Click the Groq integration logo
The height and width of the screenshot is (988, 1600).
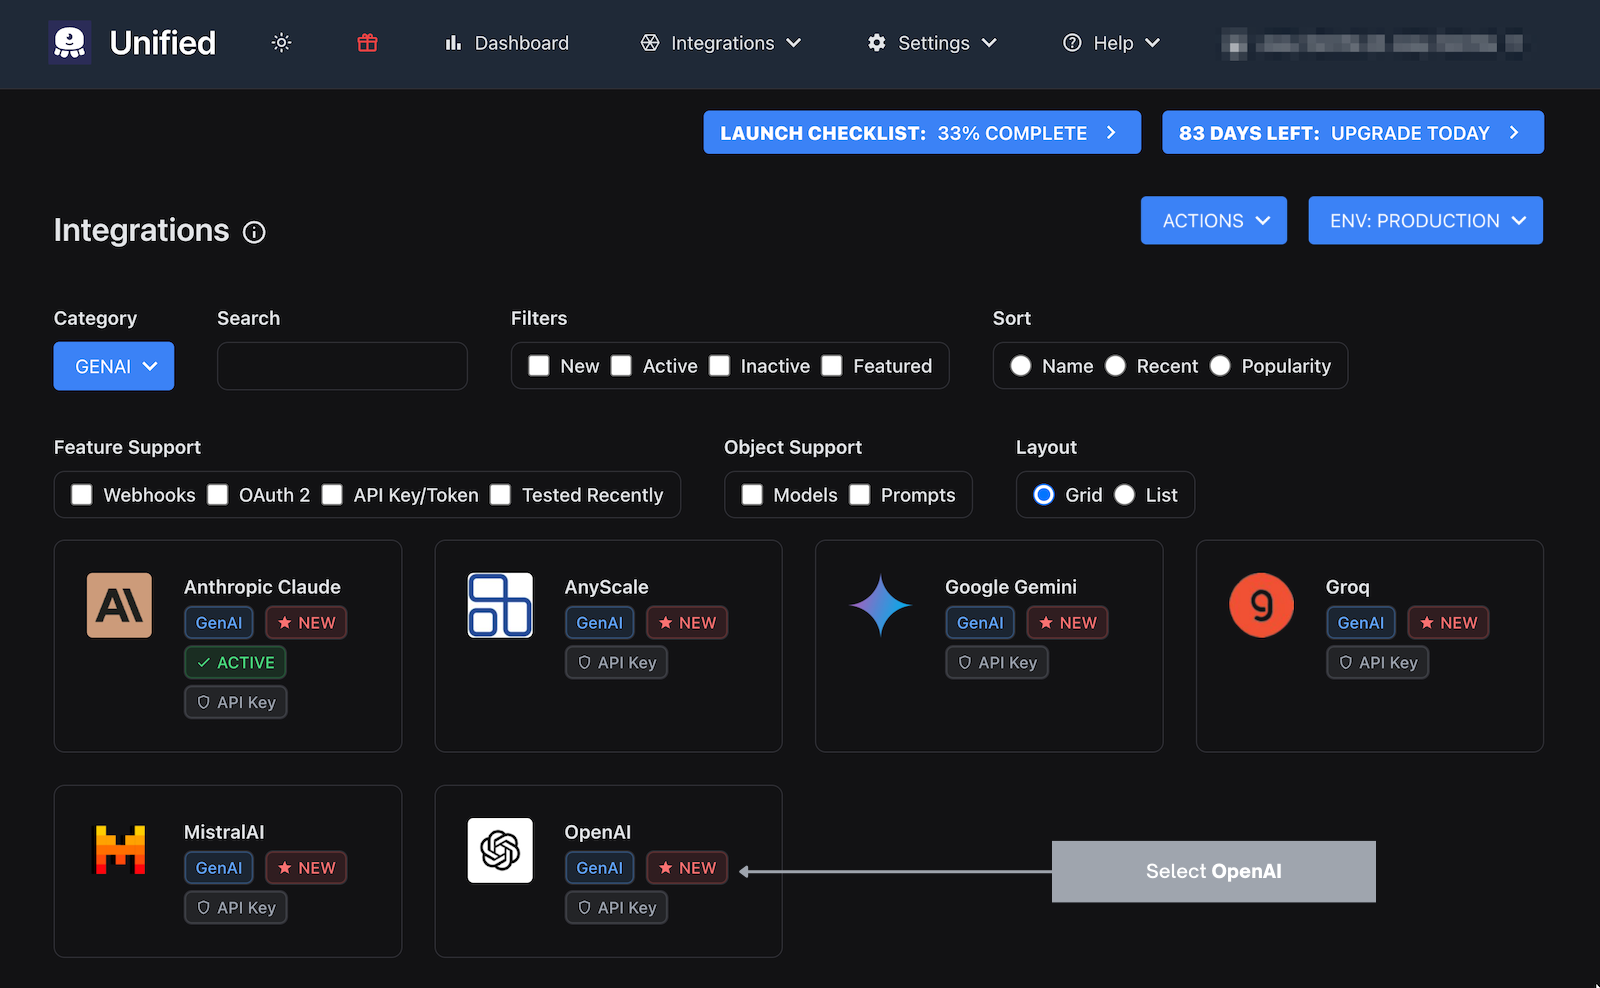[x=1261, y=605]
